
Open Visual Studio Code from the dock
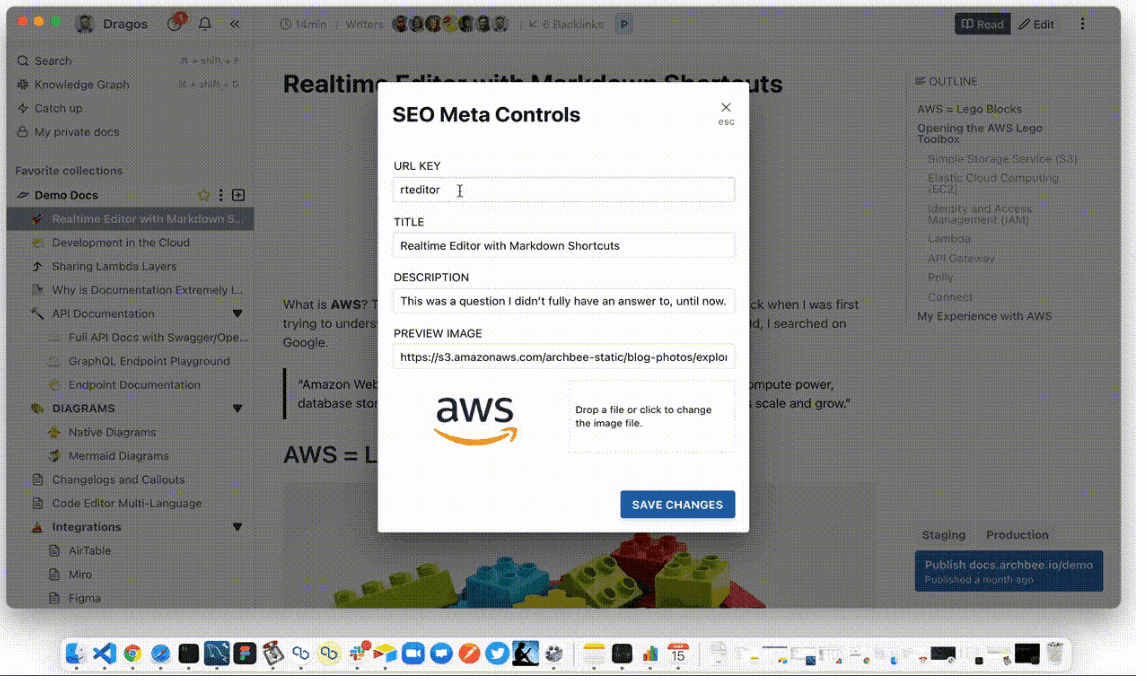click(x=104, y=654)
